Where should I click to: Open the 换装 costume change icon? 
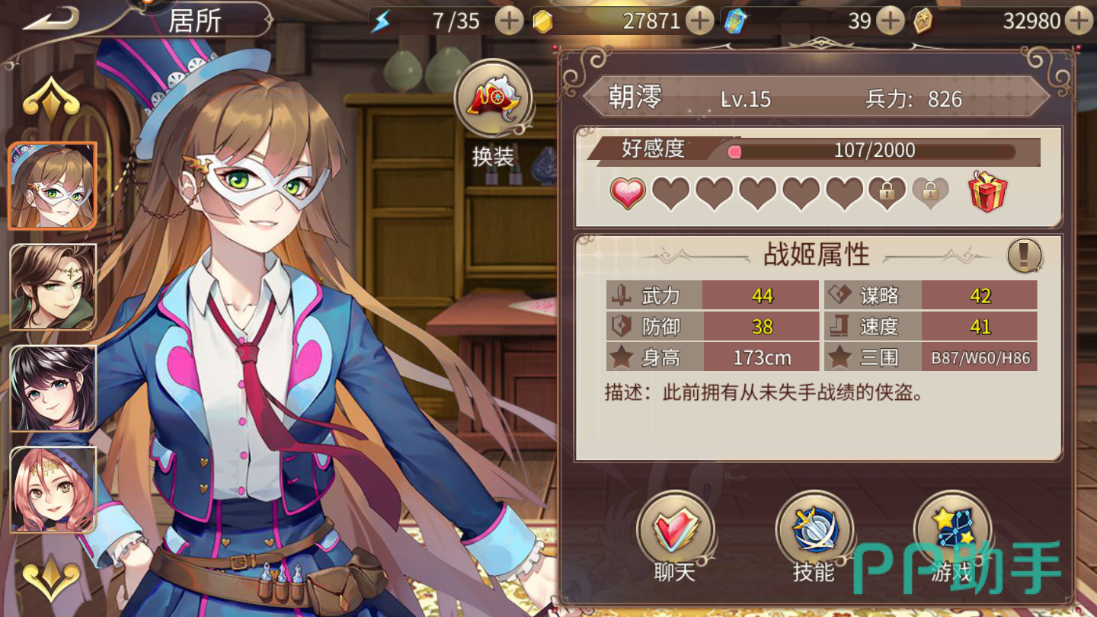(494, 99)
